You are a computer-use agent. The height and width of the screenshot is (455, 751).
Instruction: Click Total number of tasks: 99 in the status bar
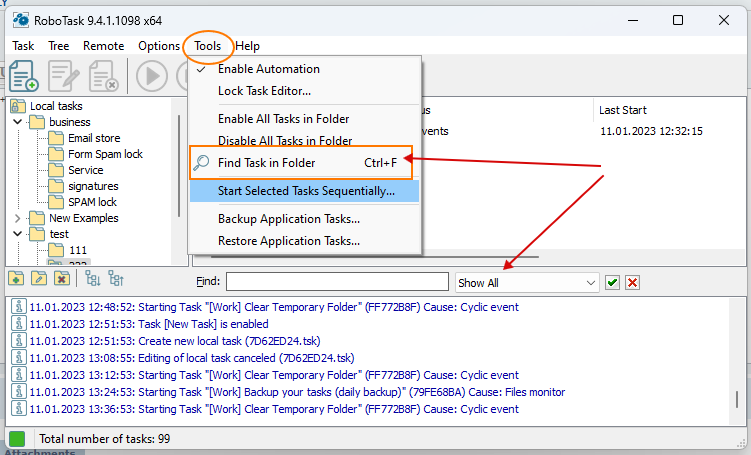tap(104, 439)
